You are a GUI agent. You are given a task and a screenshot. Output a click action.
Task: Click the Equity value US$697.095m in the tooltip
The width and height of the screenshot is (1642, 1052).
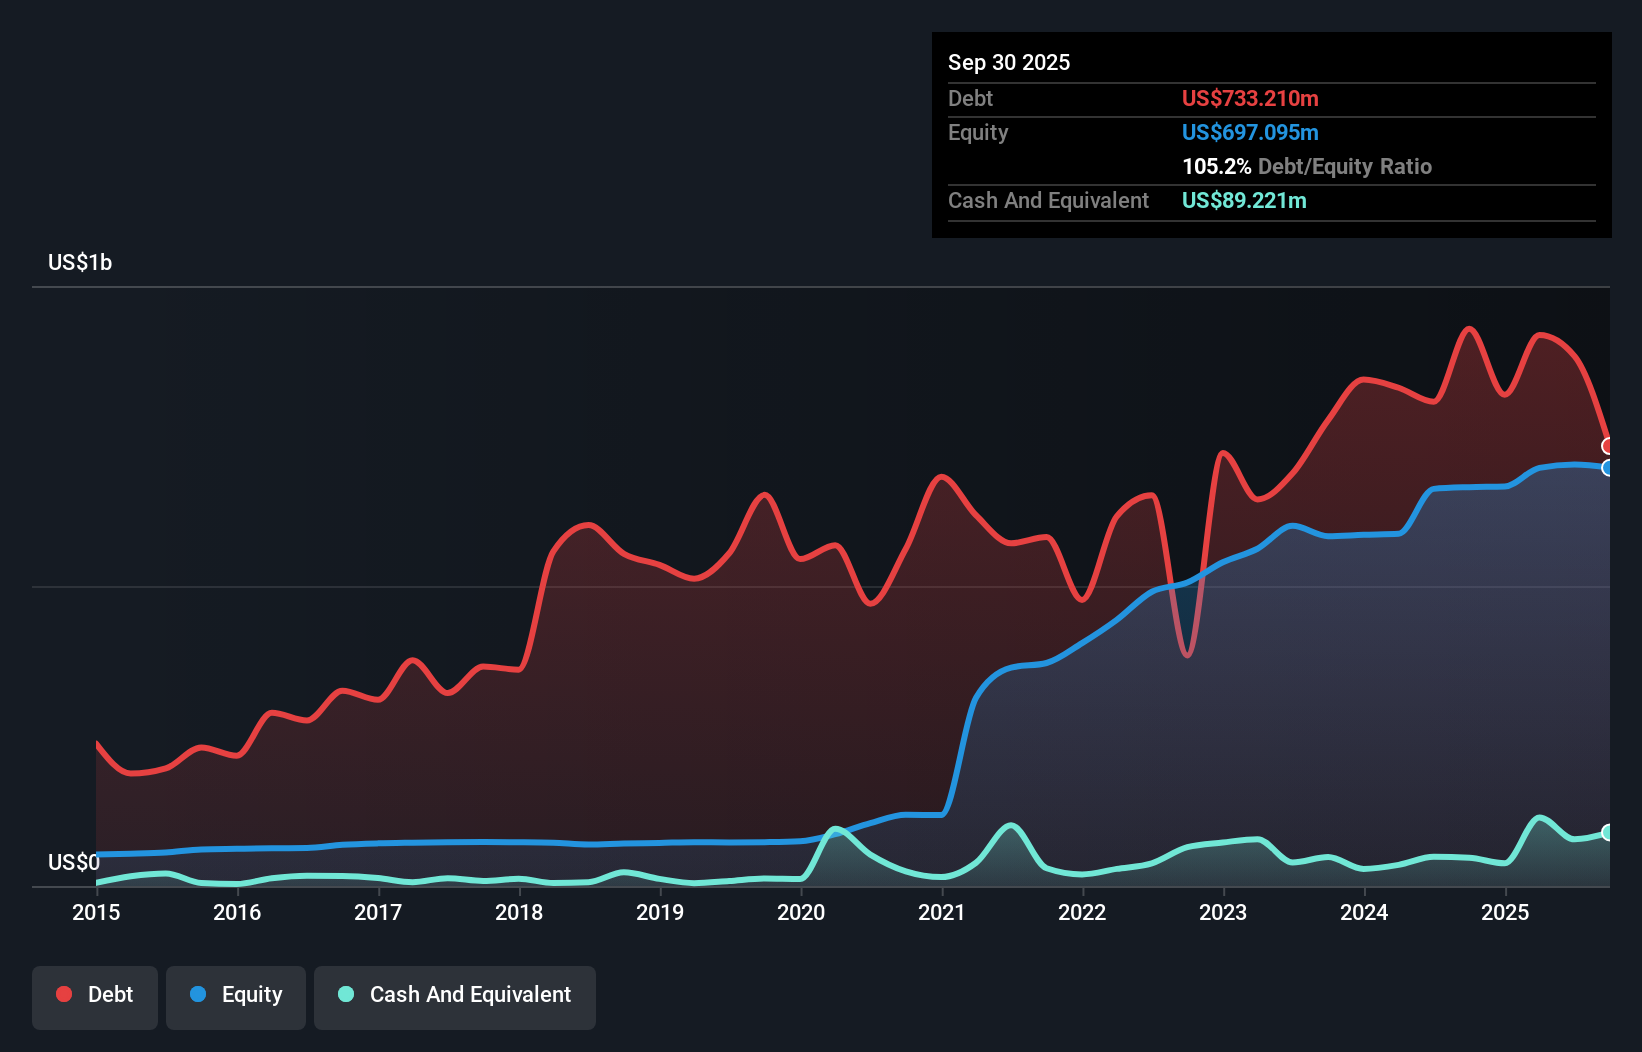(x=1250, y=132)
